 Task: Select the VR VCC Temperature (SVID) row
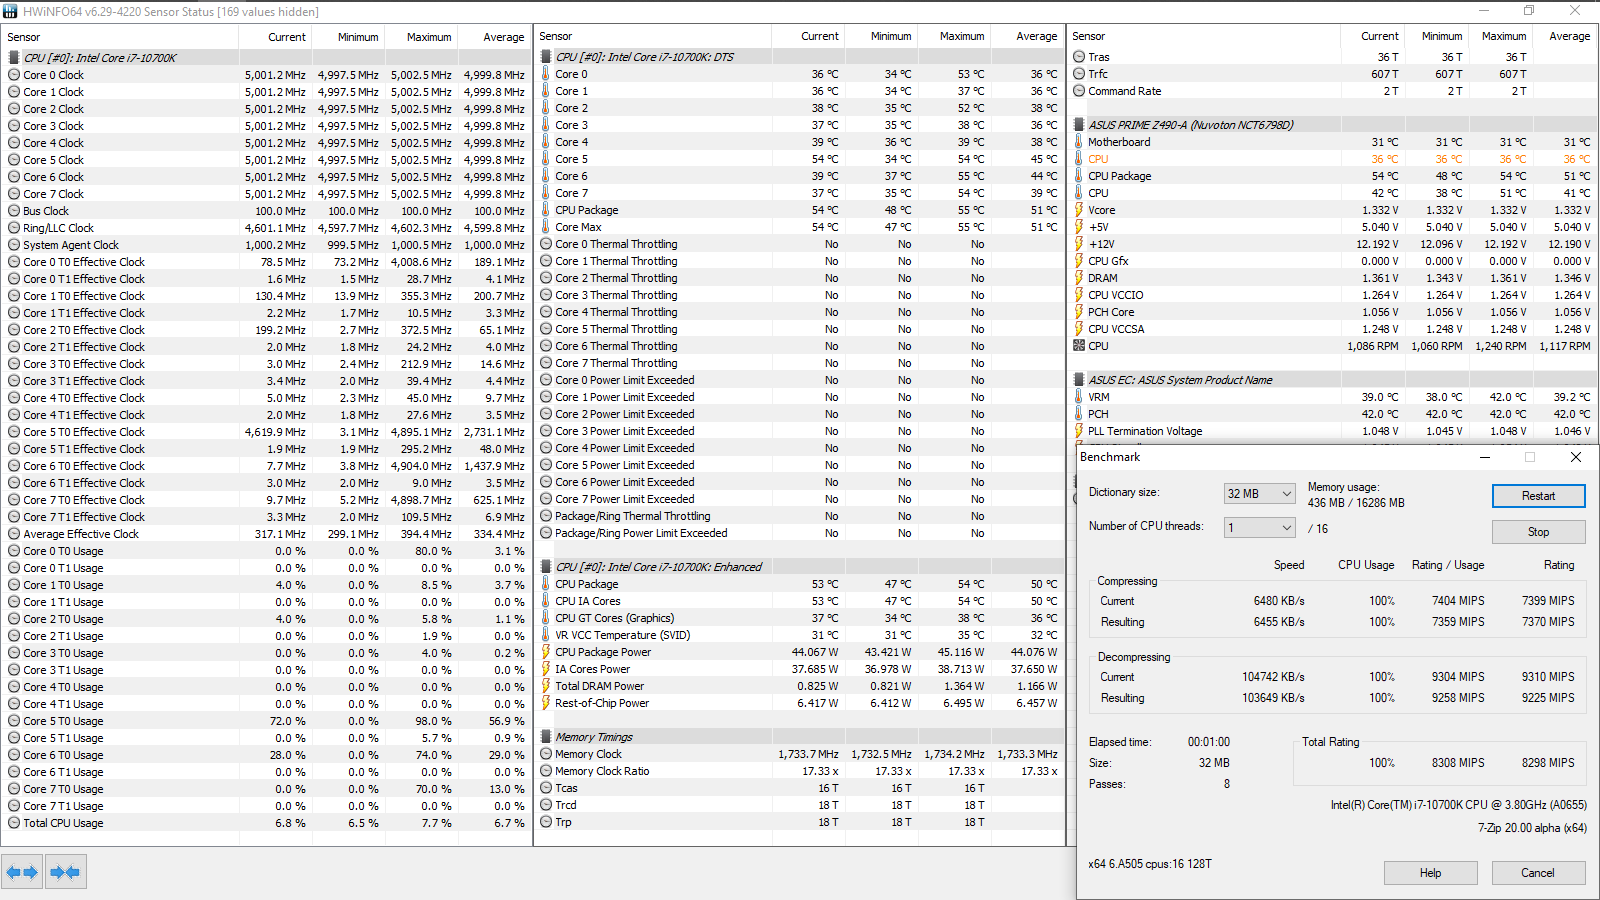point(800,635)
